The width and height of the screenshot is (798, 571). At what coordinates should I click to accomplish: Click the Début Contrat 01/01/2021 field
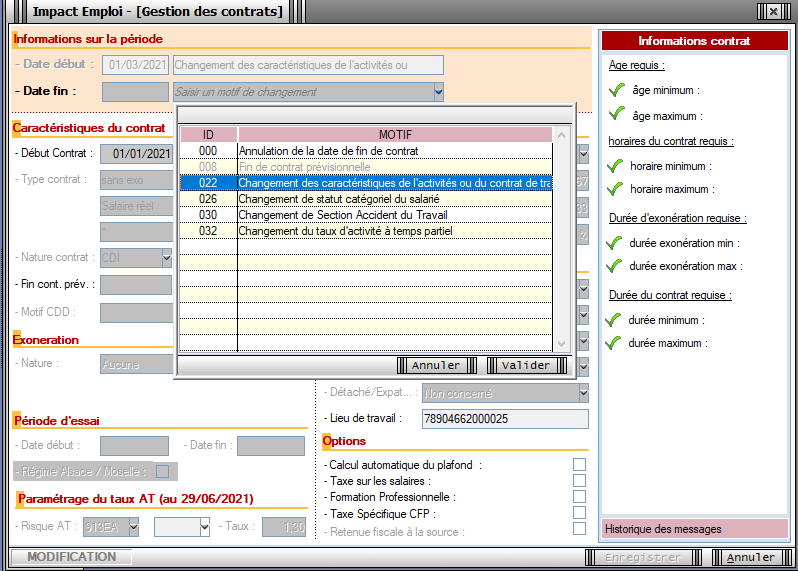coord(136,154)
